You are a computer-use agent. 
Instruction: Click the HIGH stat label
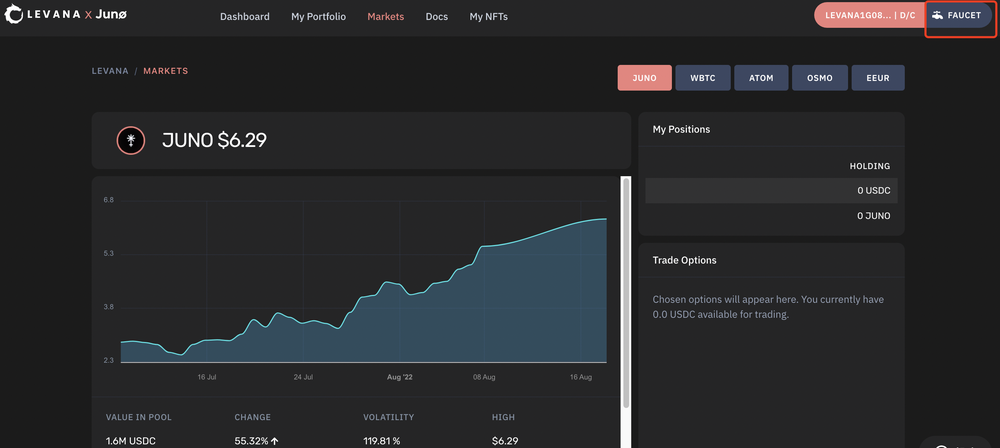[503, 417]
